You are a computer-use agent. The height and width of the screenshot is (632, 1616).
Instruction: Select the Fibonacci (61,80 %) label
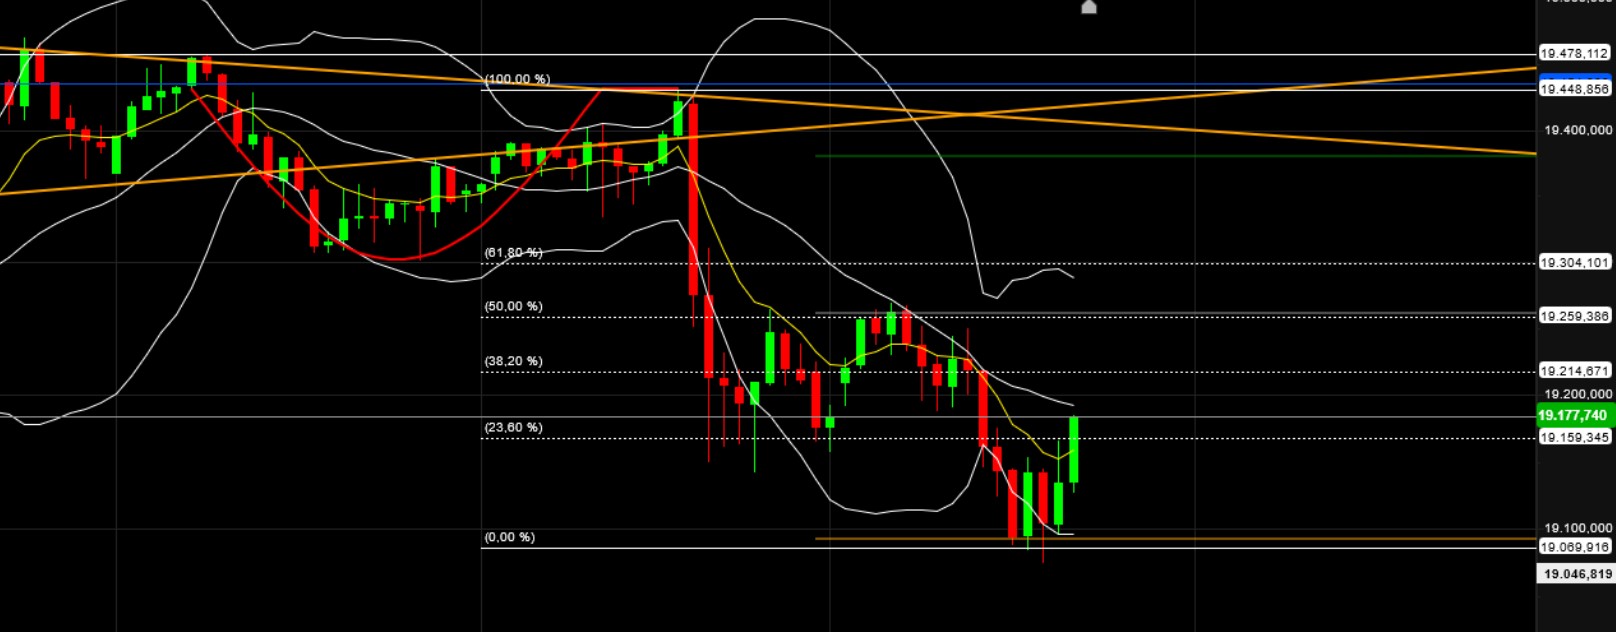tap(513, 253)
